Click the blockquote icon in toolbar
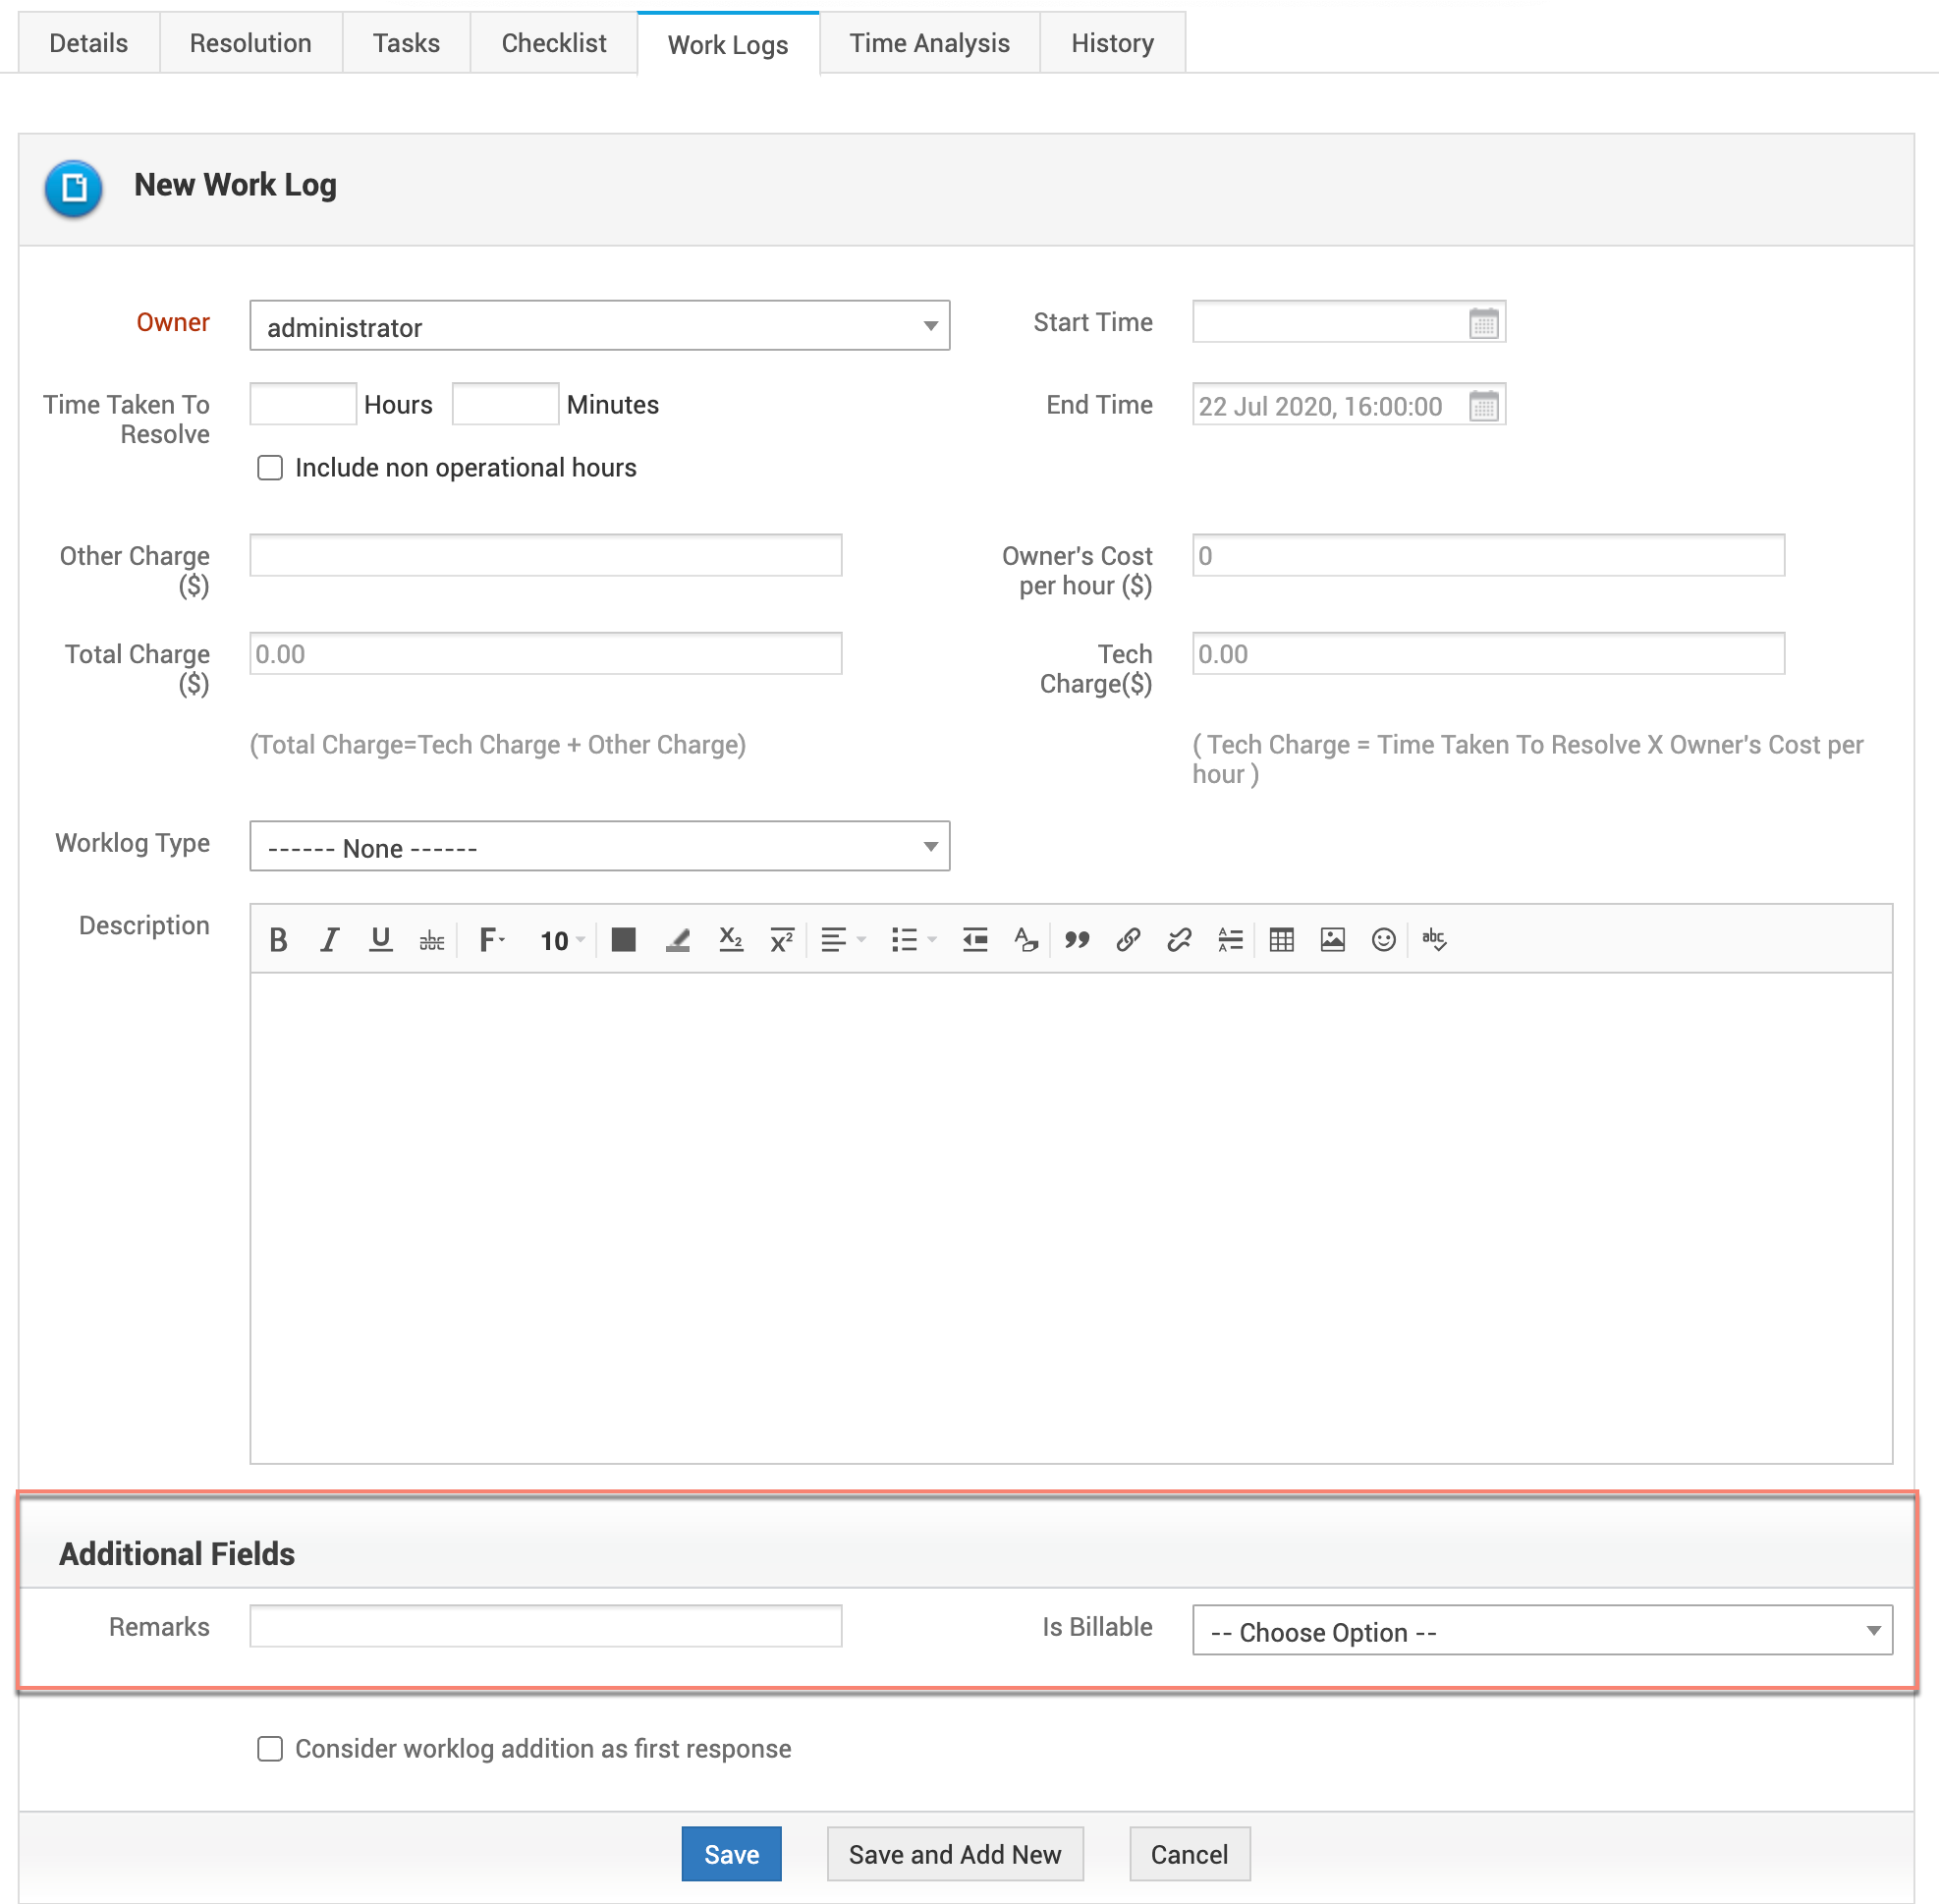Image resolution: width=1939 pixels, height=1904 pixels. 1077,940
